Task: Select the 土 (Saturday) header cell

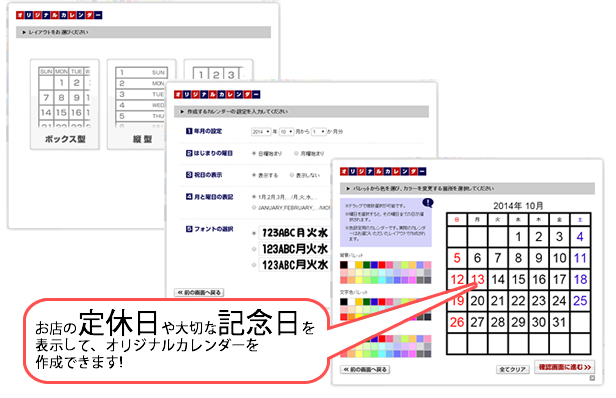Action: [580, 220]
